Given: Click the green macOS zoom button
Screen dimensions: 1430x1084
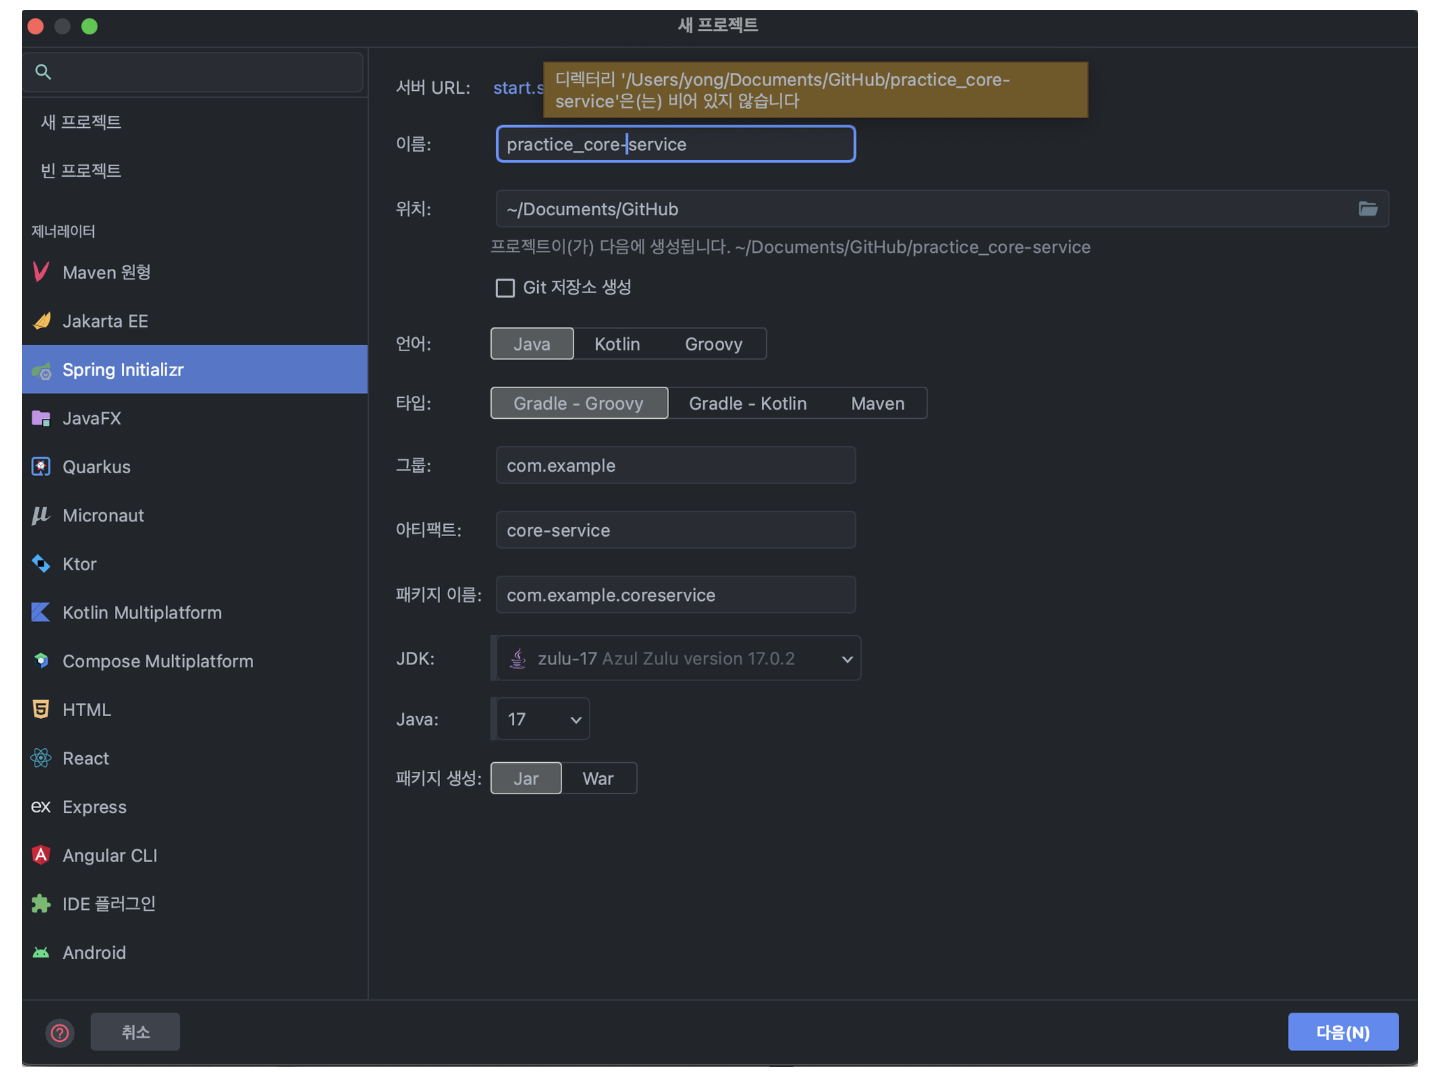Looking at the screenshot, I should tap(89, 26).
